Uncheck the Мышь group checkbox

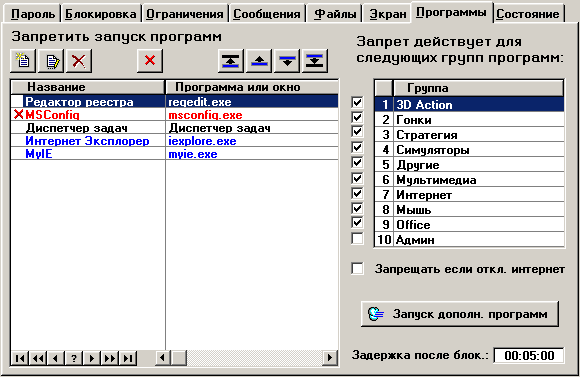pyautogui.click(x=357, y=208)
